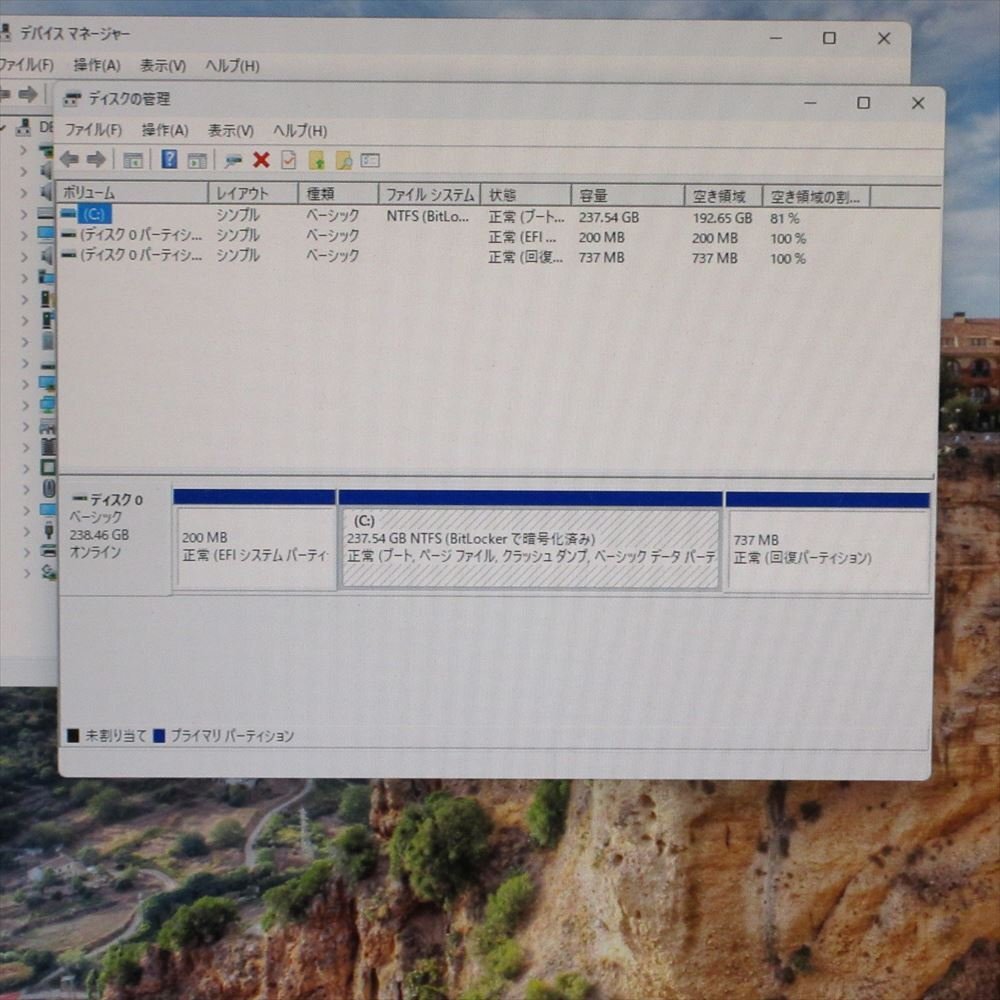Click the small disk icon beside ディスク 0
Image resolution: width=1000 pixels, height=1000 pixels.
click(x=80, y=498)
